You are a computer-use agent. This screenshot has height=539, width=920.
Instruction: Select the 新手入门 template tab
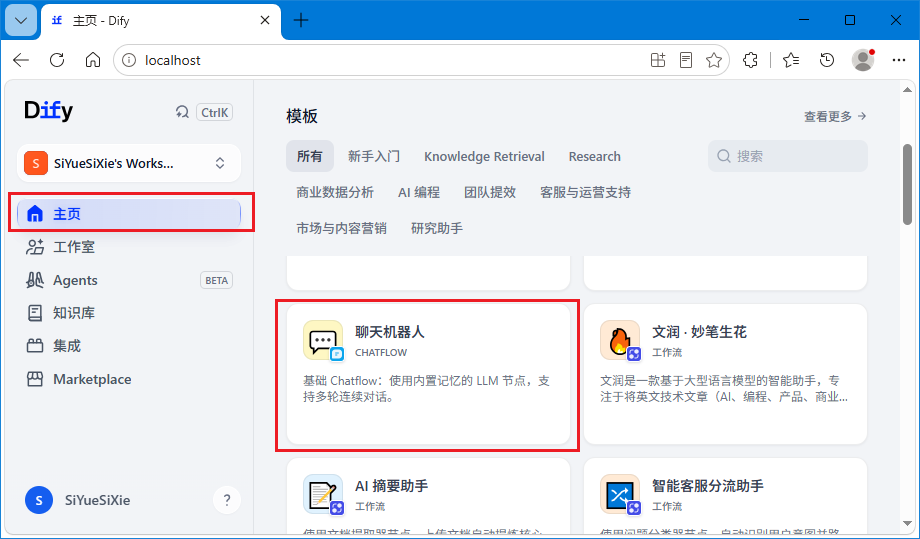pyautogui.click(x=374, y=157)
